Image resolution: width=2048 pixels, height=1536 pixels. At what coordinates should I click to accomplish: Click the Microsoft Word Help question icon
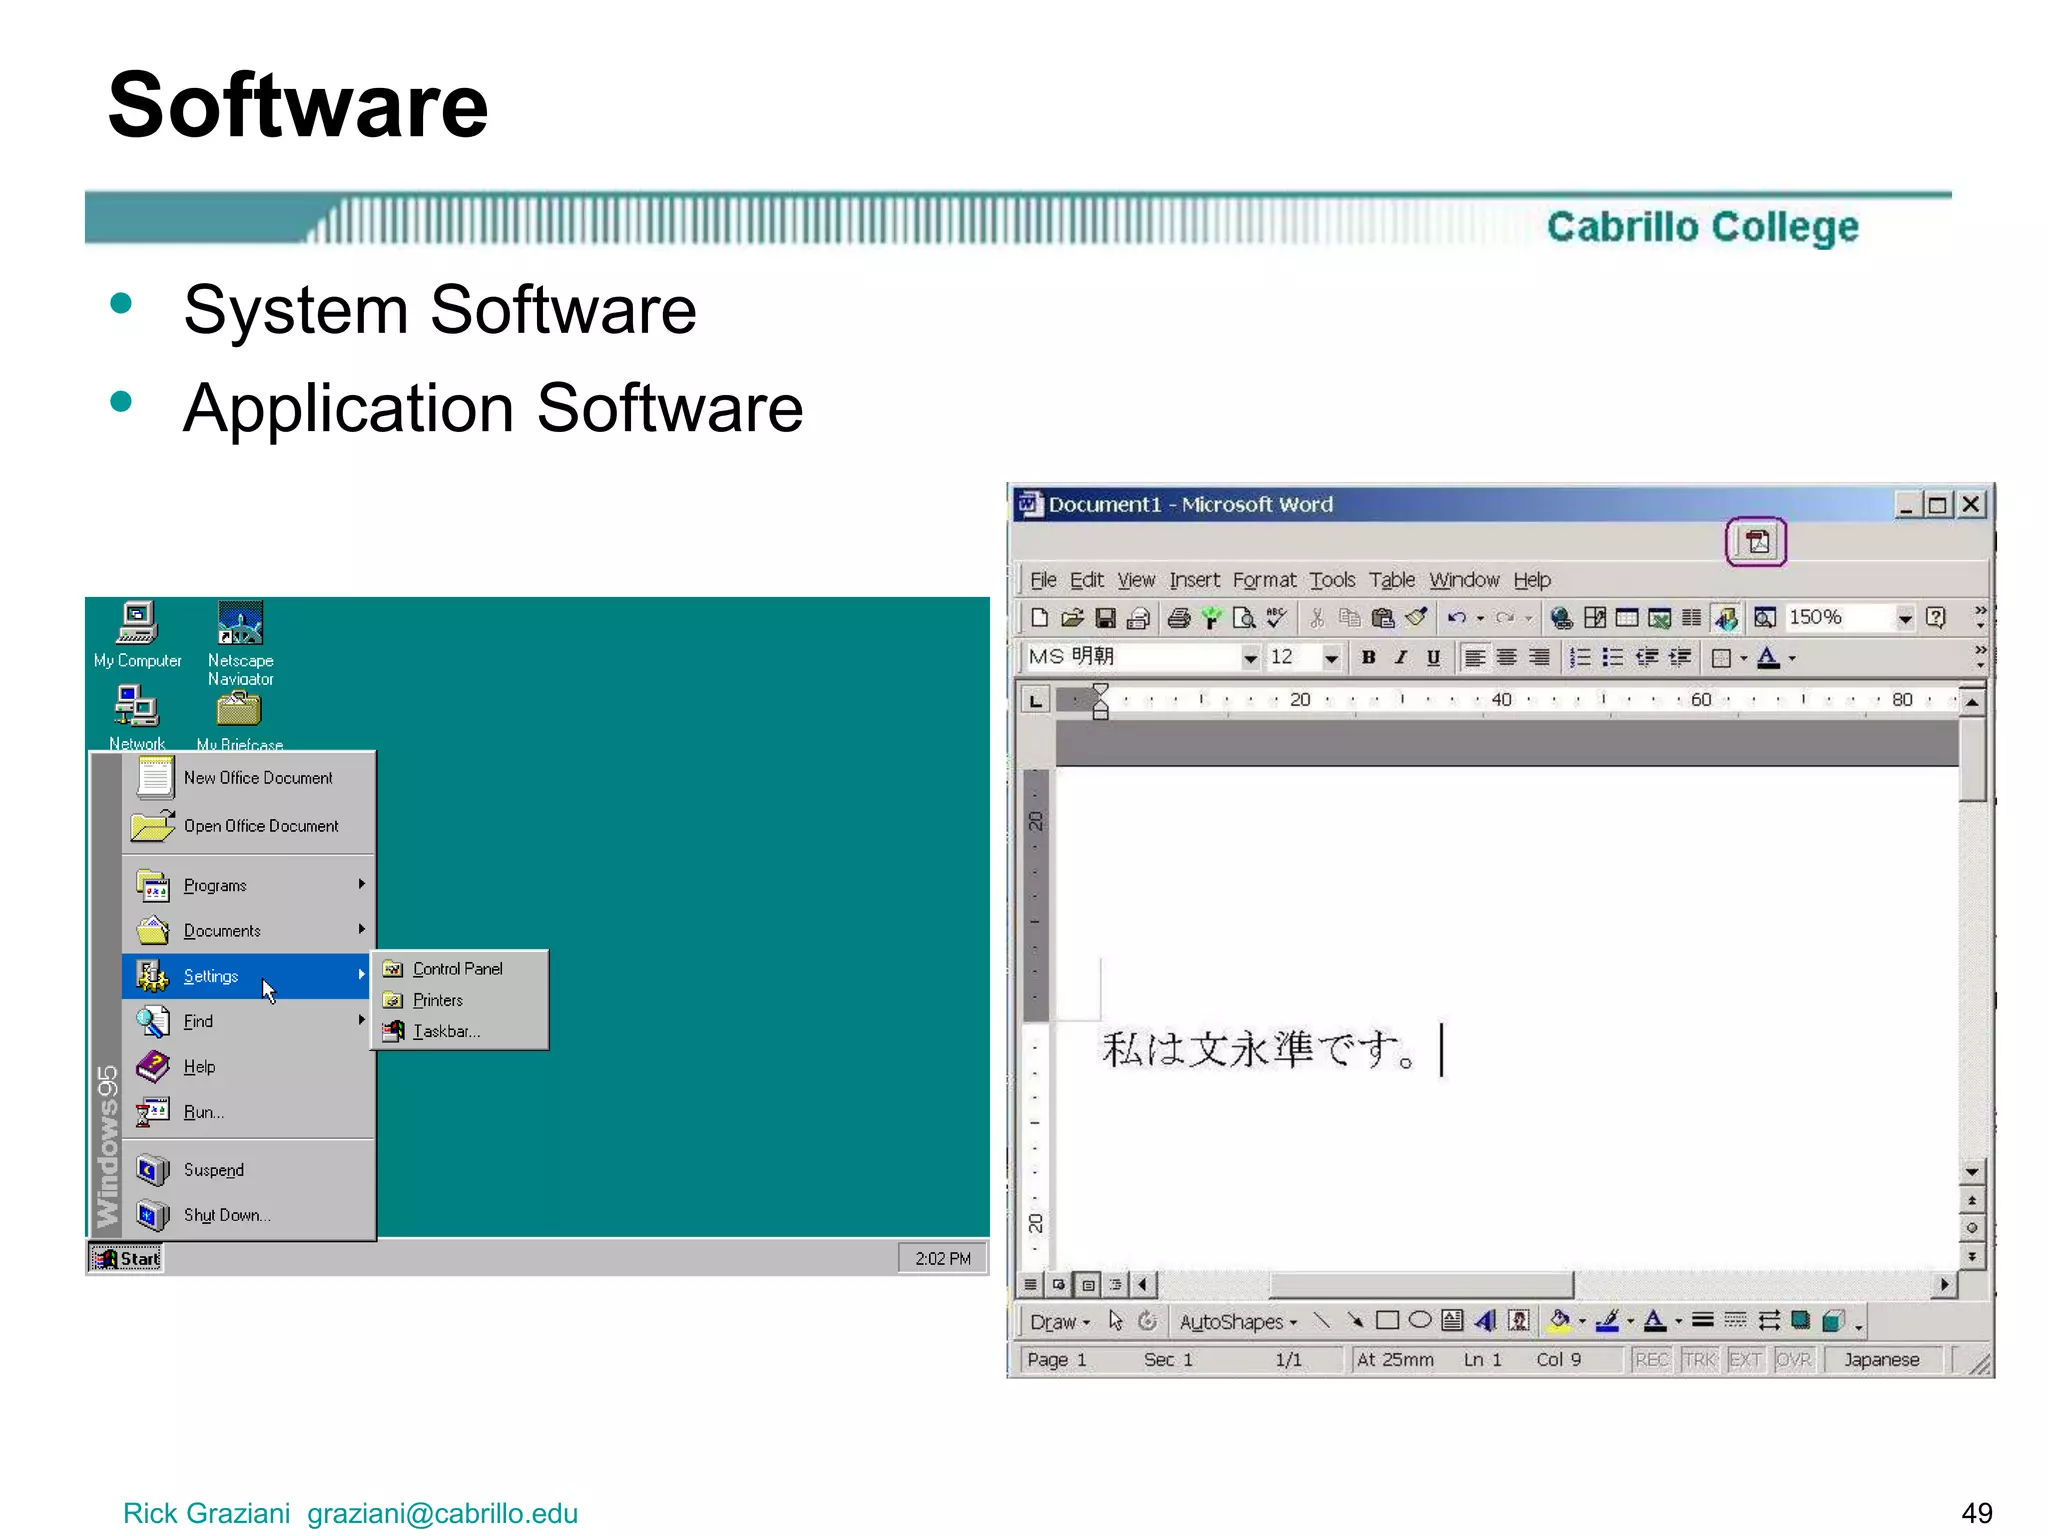coord(1936,618)
